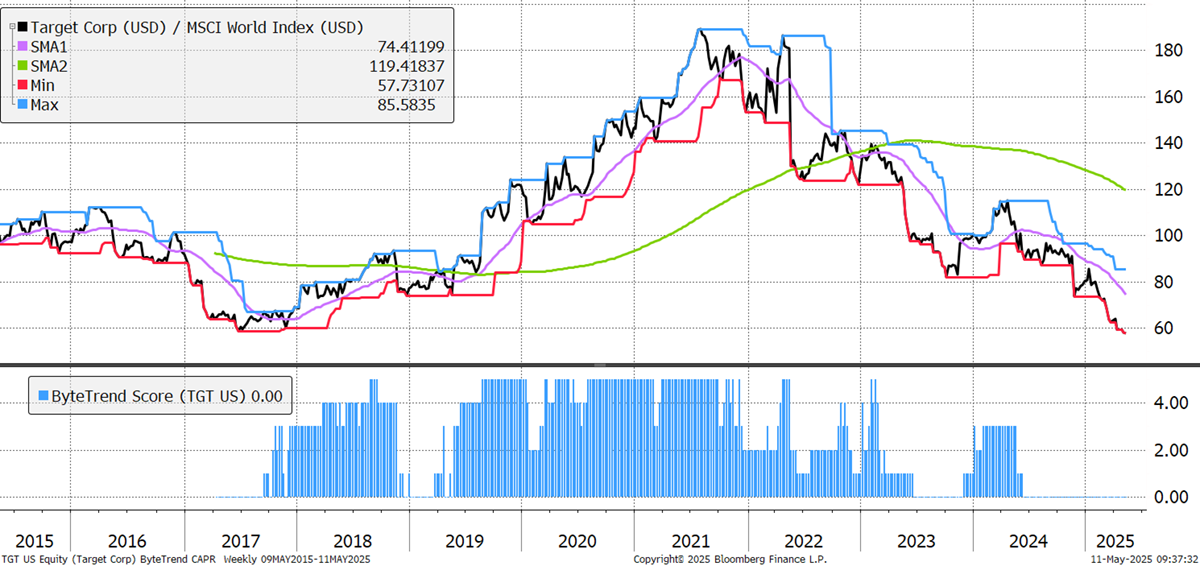Click the 2024 year label on time axis
This screenshot has height=566, width=1200.
click(1030, 540)
